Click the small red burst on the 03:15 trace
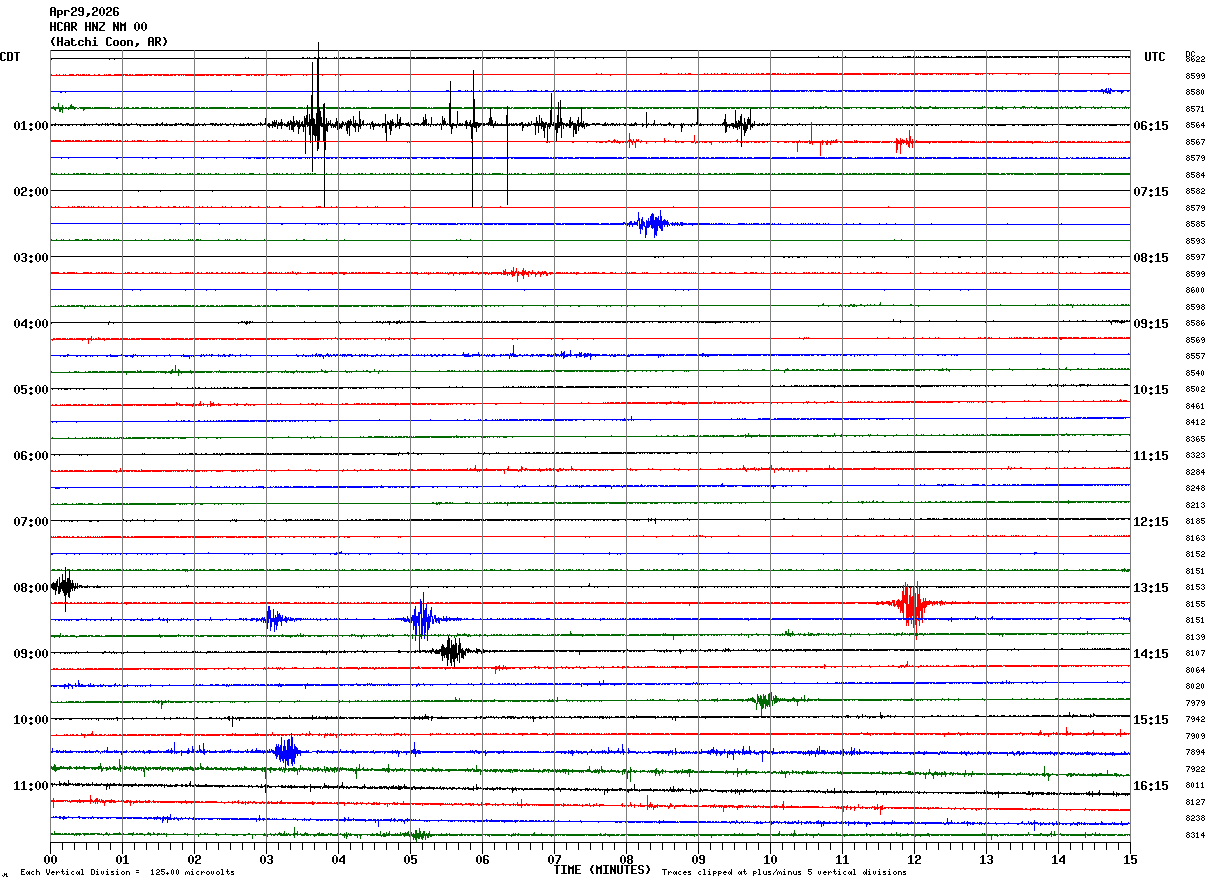 pos(524,273)
